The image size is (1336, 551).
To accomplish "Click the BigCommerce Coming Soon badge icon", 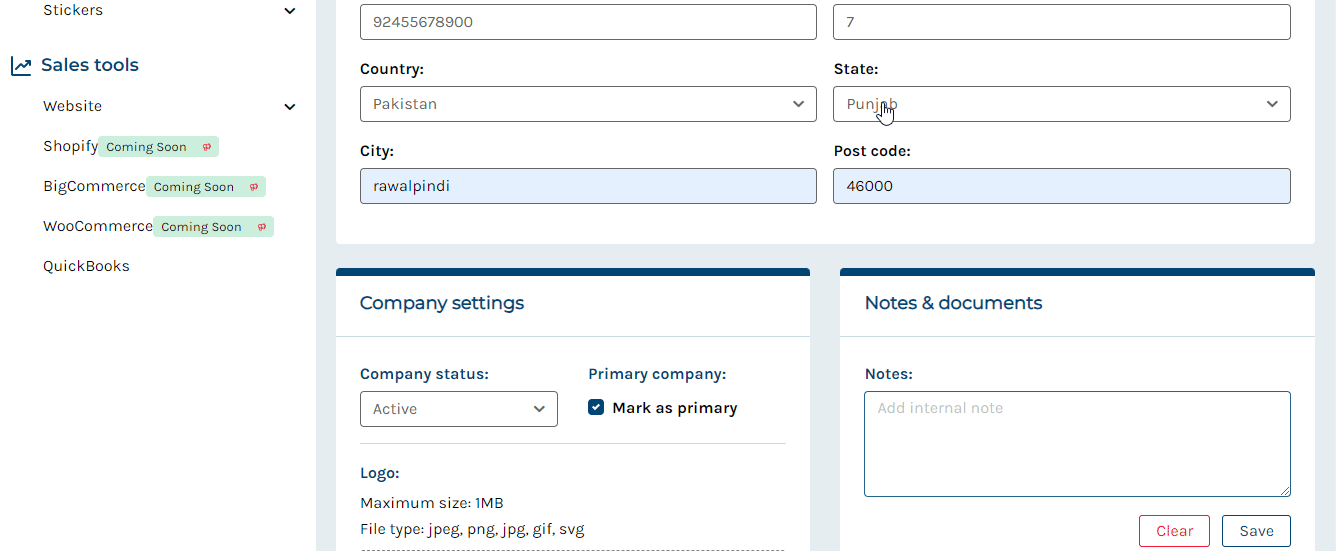I will (x=254, y=187).
